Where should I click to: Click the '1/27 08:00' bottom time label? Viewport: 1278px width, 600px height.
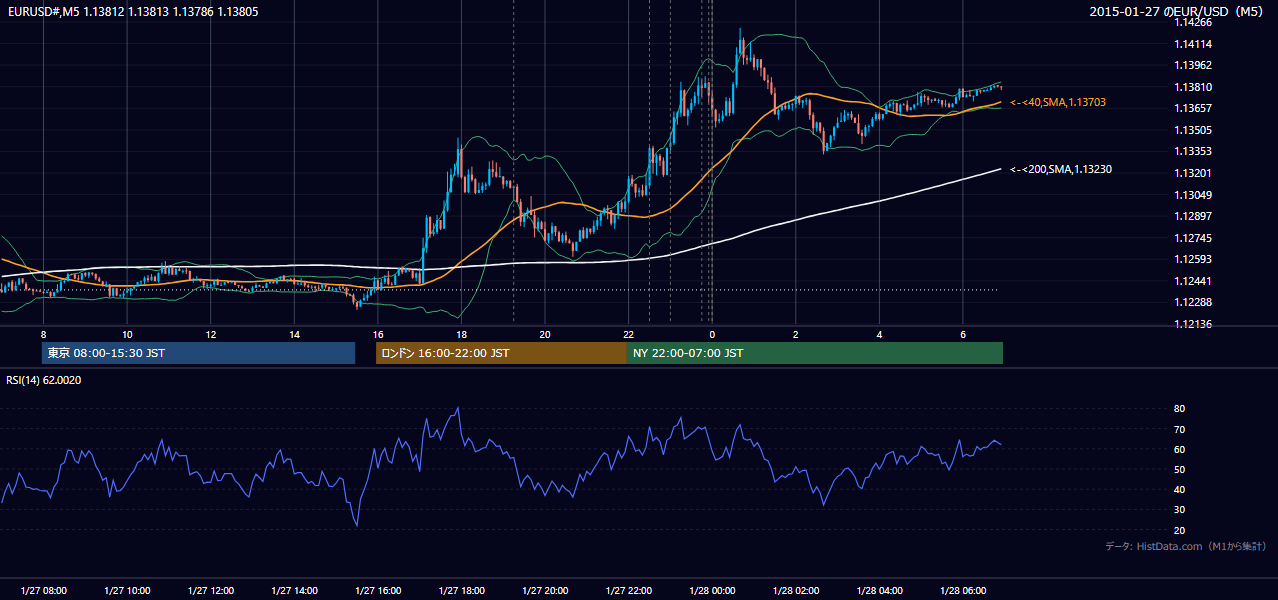click(43, 591)
